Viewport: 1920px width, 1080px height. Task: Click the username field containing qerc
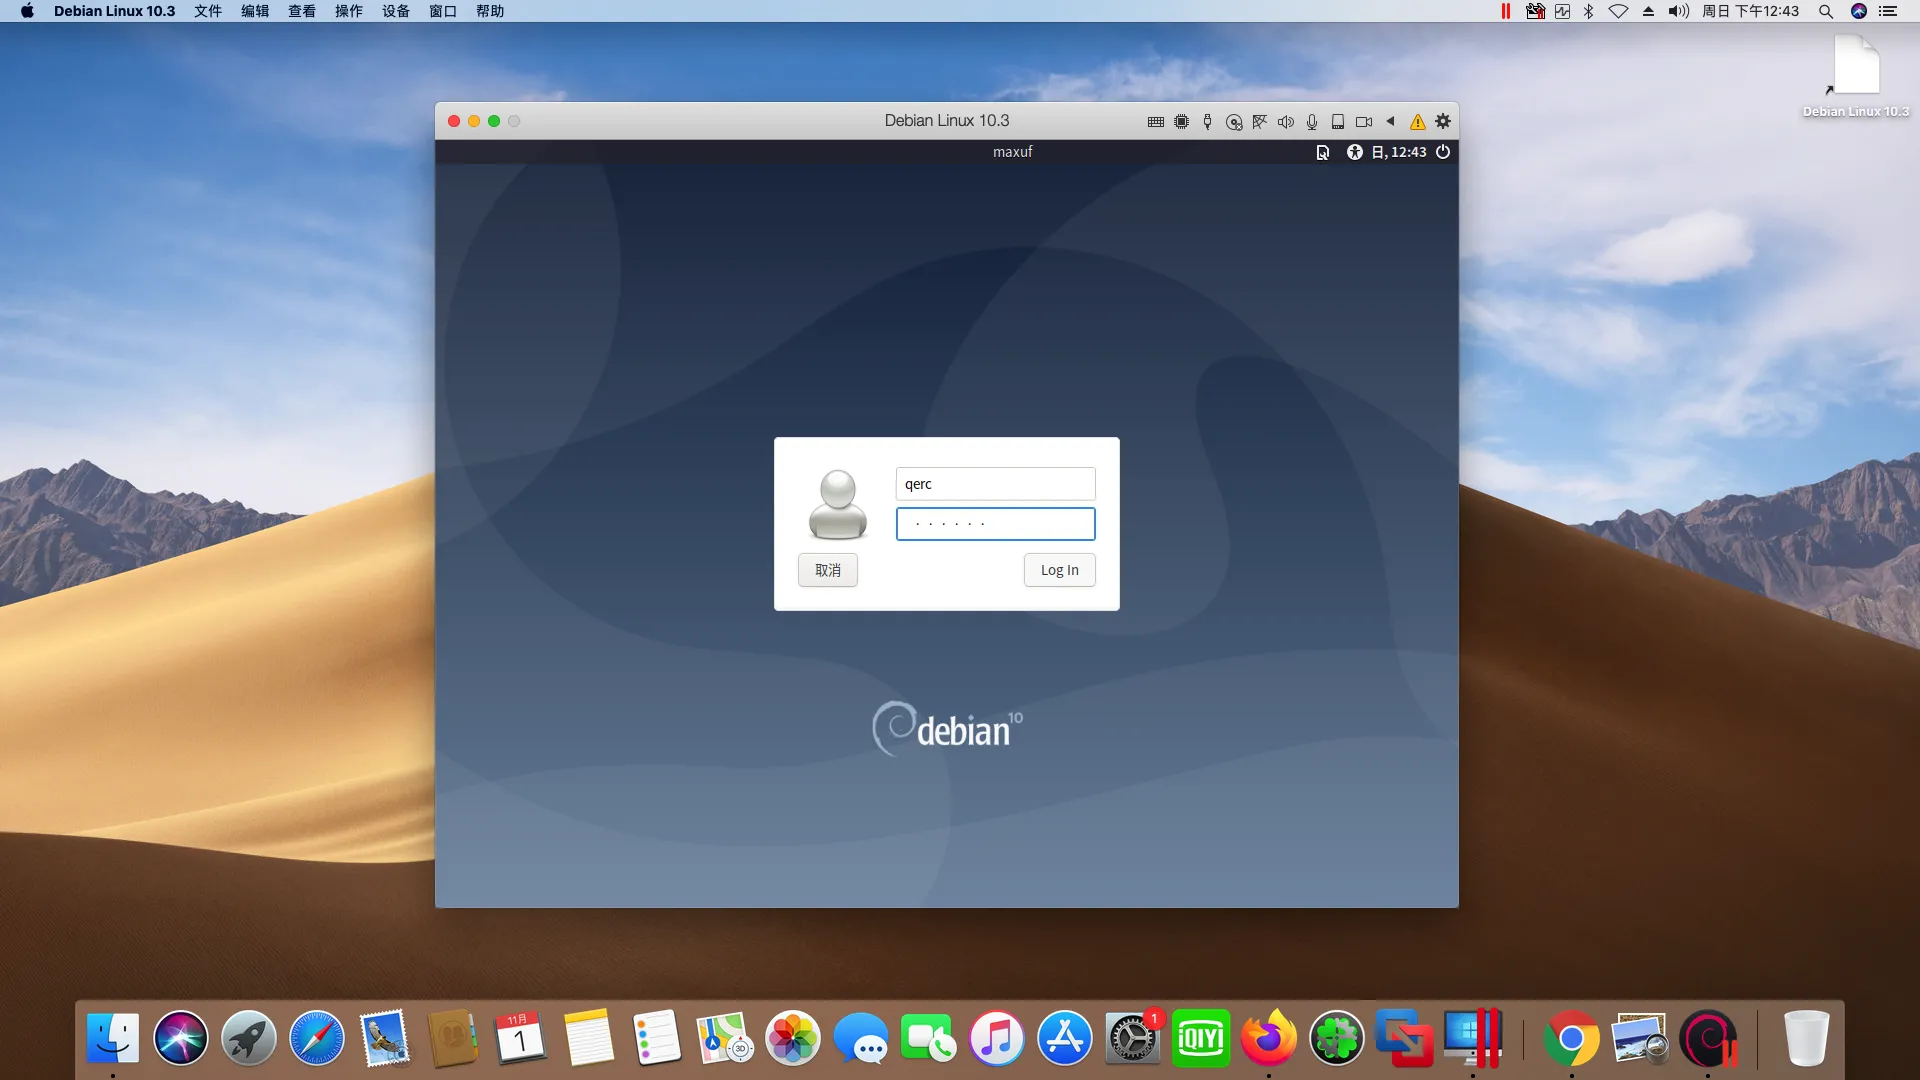[995, 484]
